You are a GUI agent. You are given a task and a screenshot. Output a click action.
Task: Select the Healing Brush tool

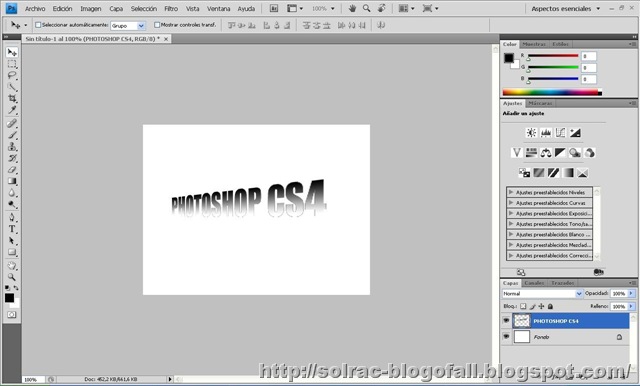point(12,123)
